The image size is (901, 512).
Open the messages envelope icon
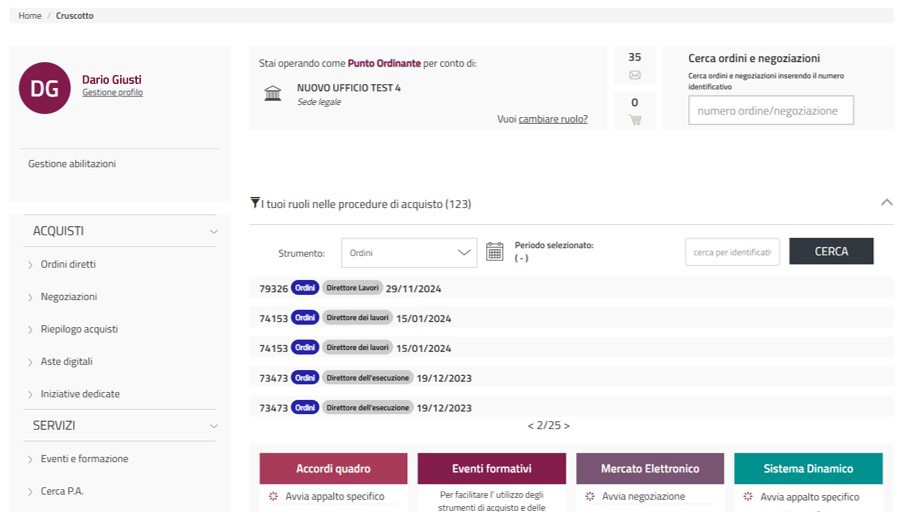coord(634,75)
